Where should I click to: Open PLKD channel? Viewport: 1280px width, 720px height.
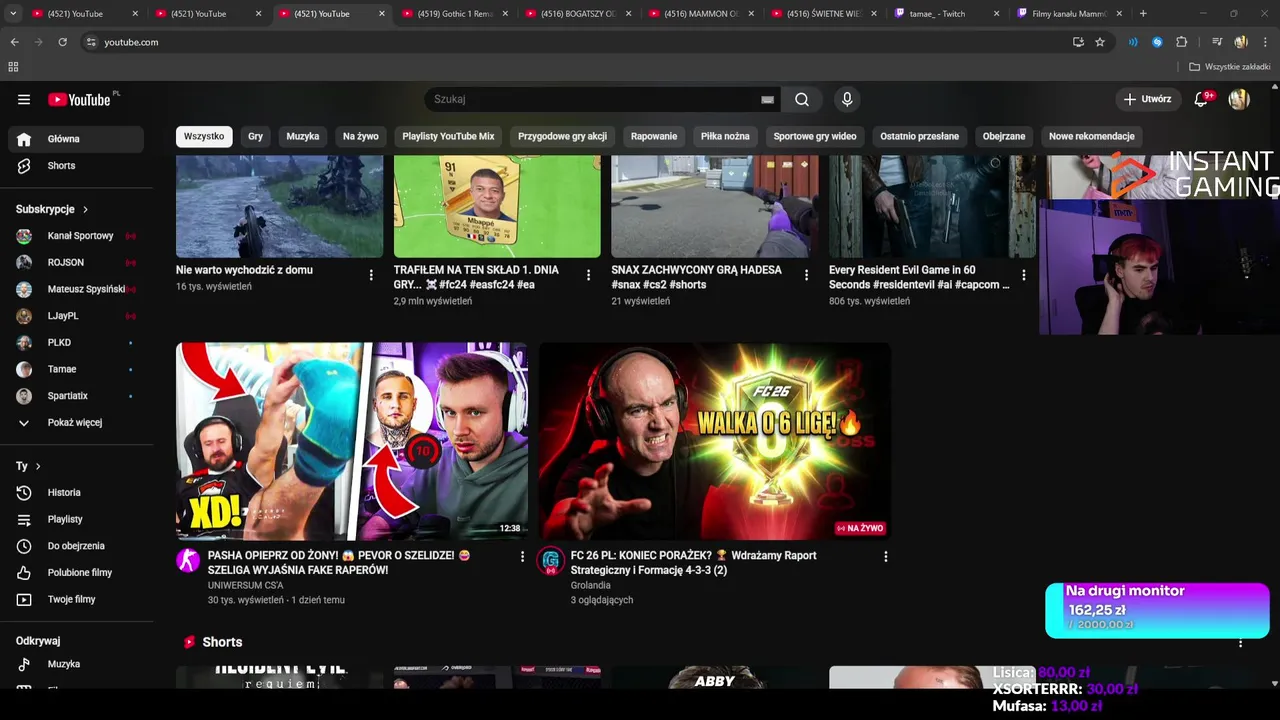76,342
